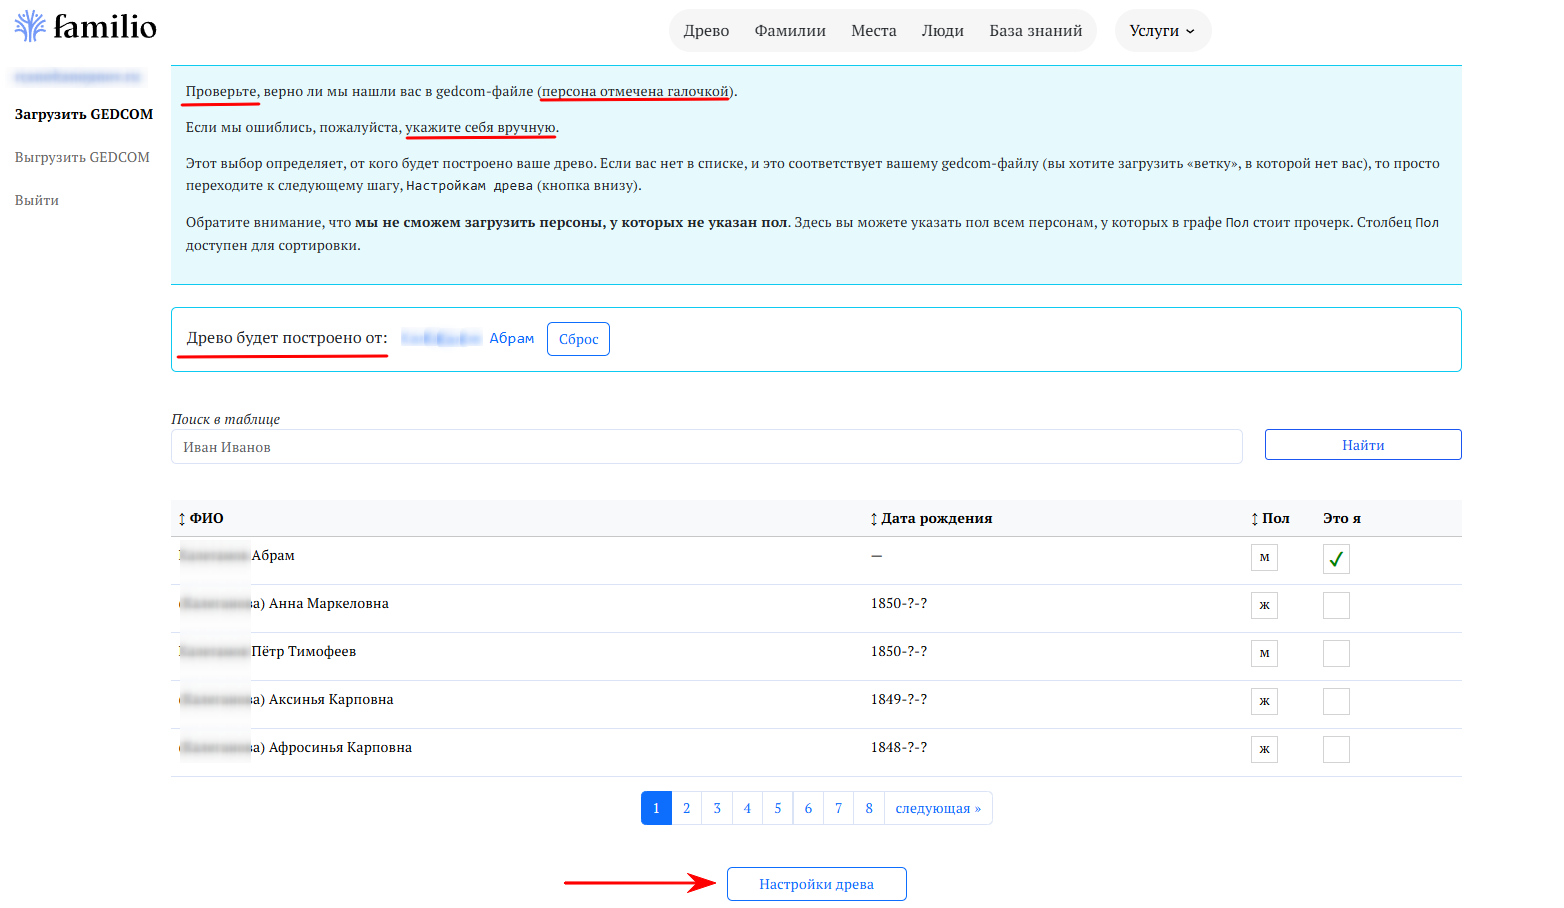Toggle gender box 'м' for Абрам
1564x908 pixels.
click(1264, 557)
